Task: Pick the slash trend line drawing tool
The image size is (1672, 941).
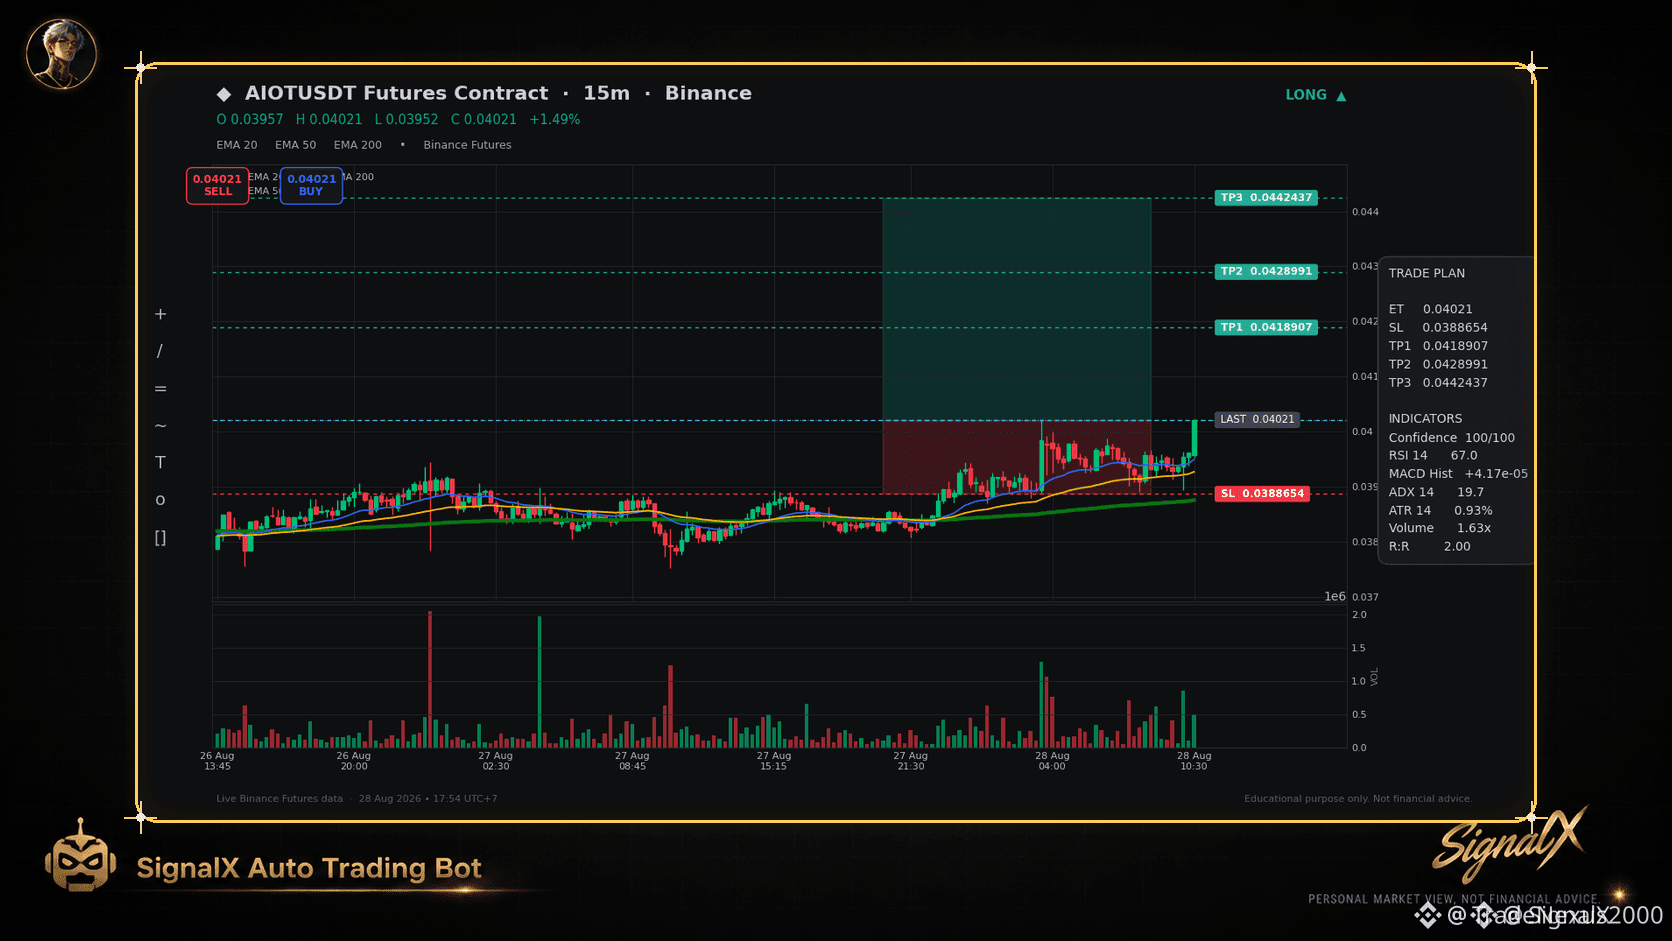Action: point(160,351)
